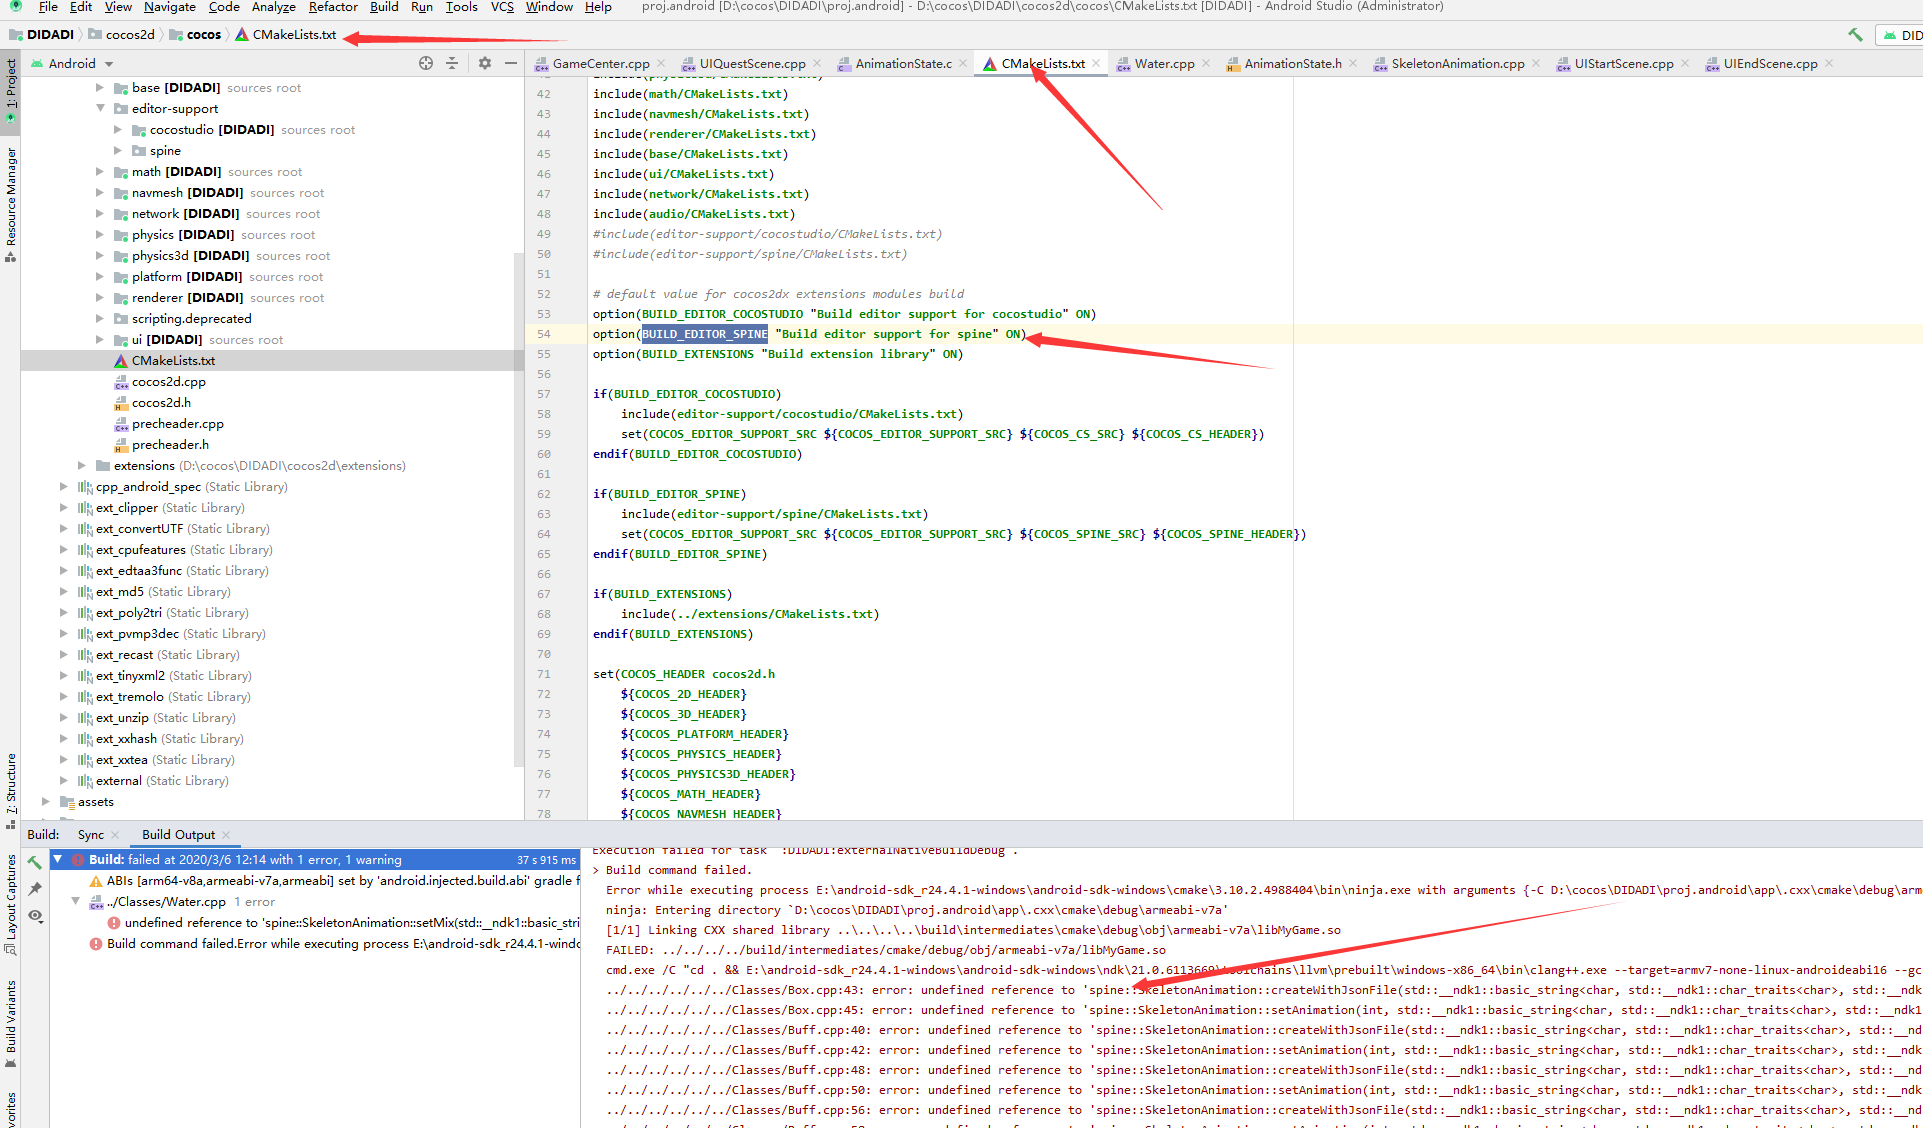
Task: Switch to the Water.cpp editor tab
Action: pyautogui.click(x=1163, y=63)
